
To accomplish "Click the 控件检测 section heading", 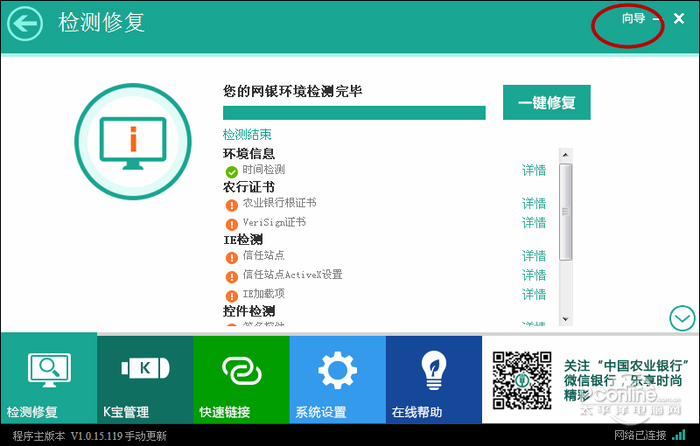I will coord(249,311).
